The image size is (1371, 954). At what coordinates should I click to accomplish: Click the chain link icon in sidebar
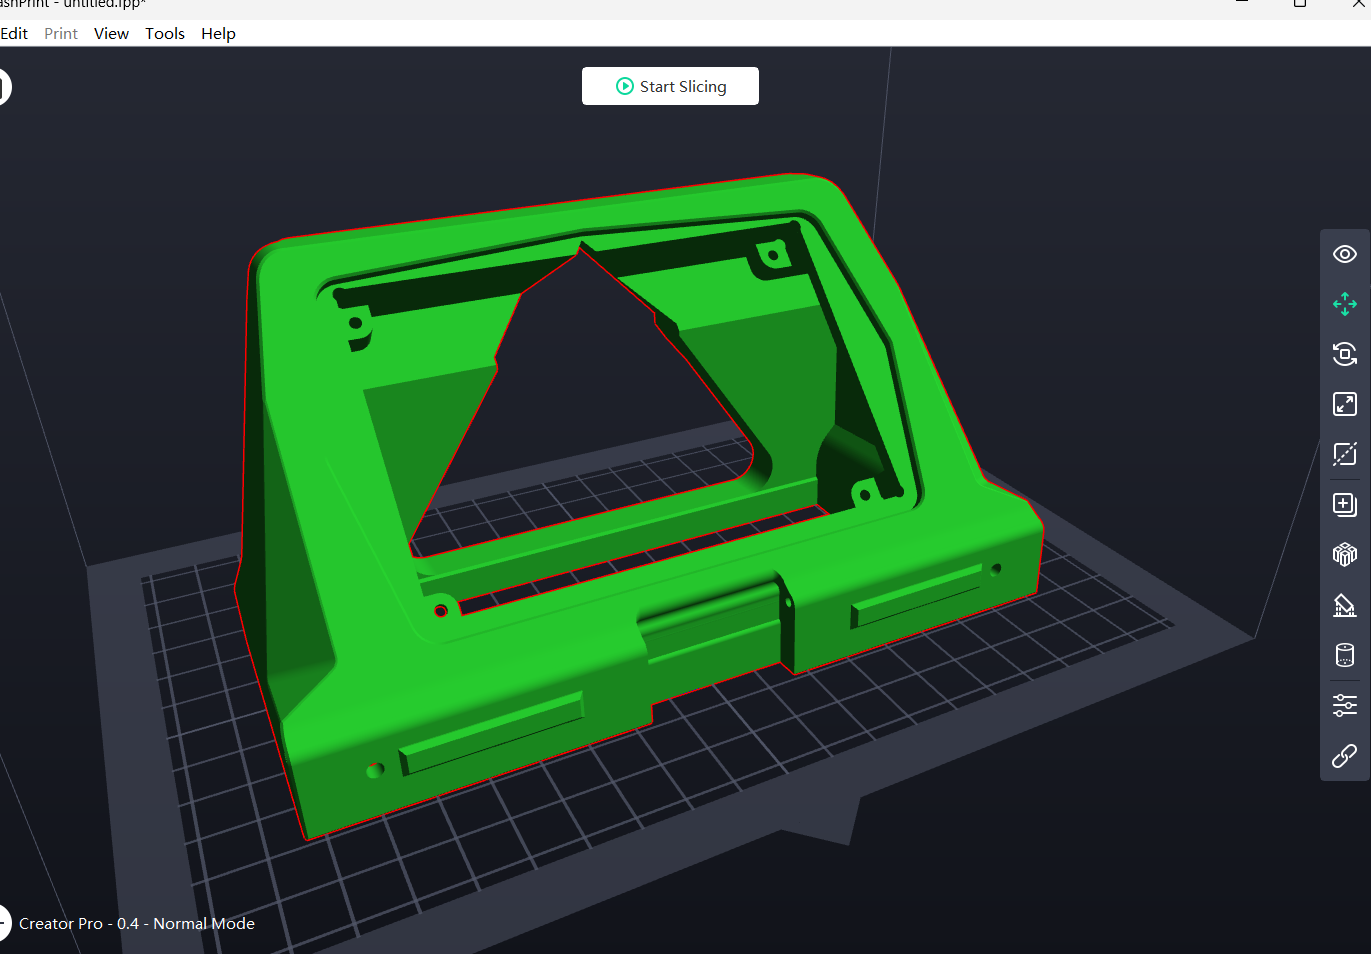point(1345,756)
